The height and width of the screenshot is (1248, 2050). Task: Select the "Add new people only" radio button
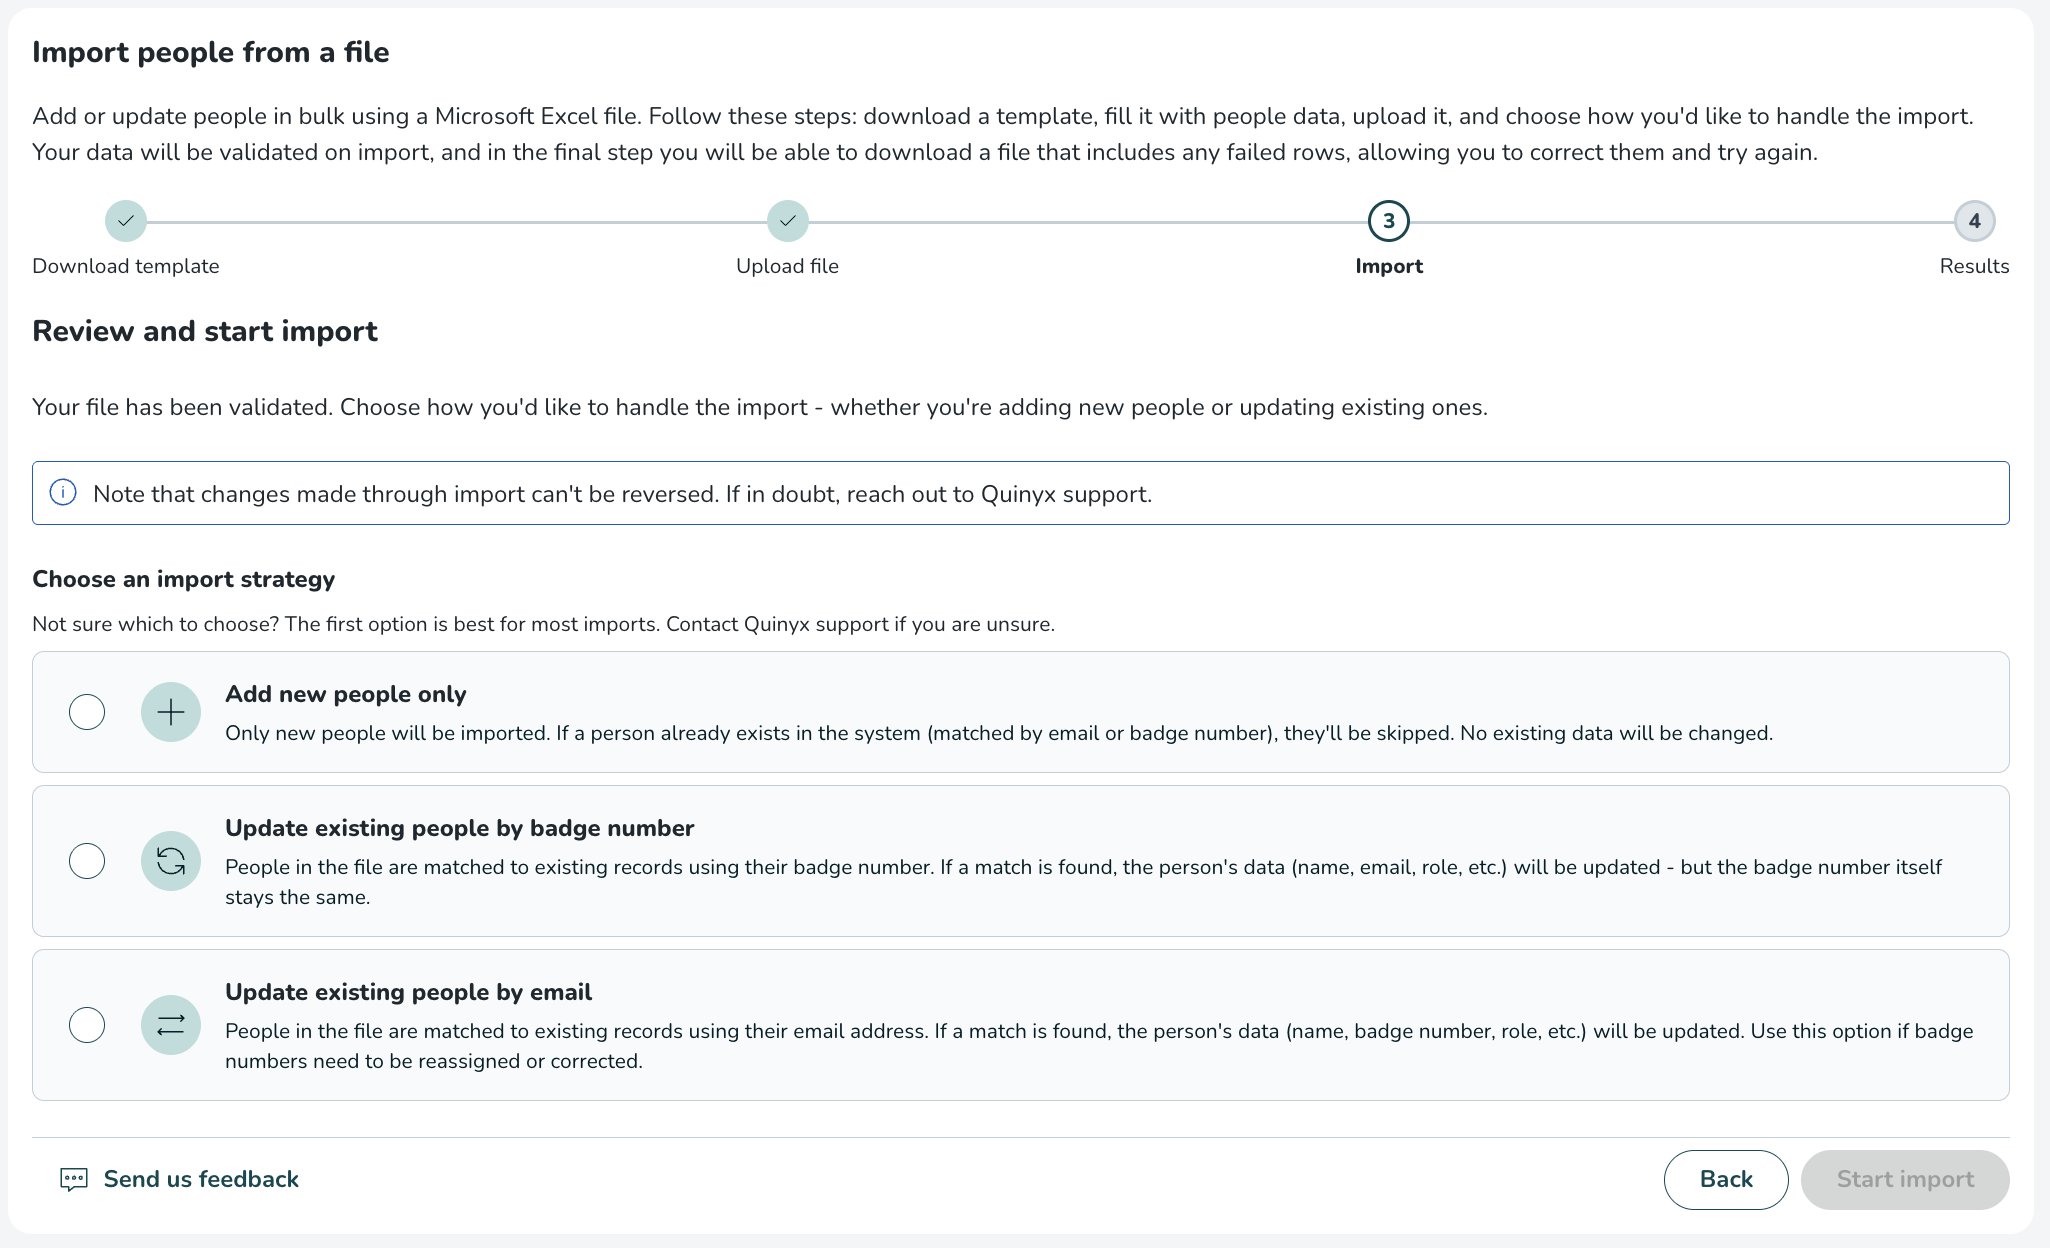[87, 712]
